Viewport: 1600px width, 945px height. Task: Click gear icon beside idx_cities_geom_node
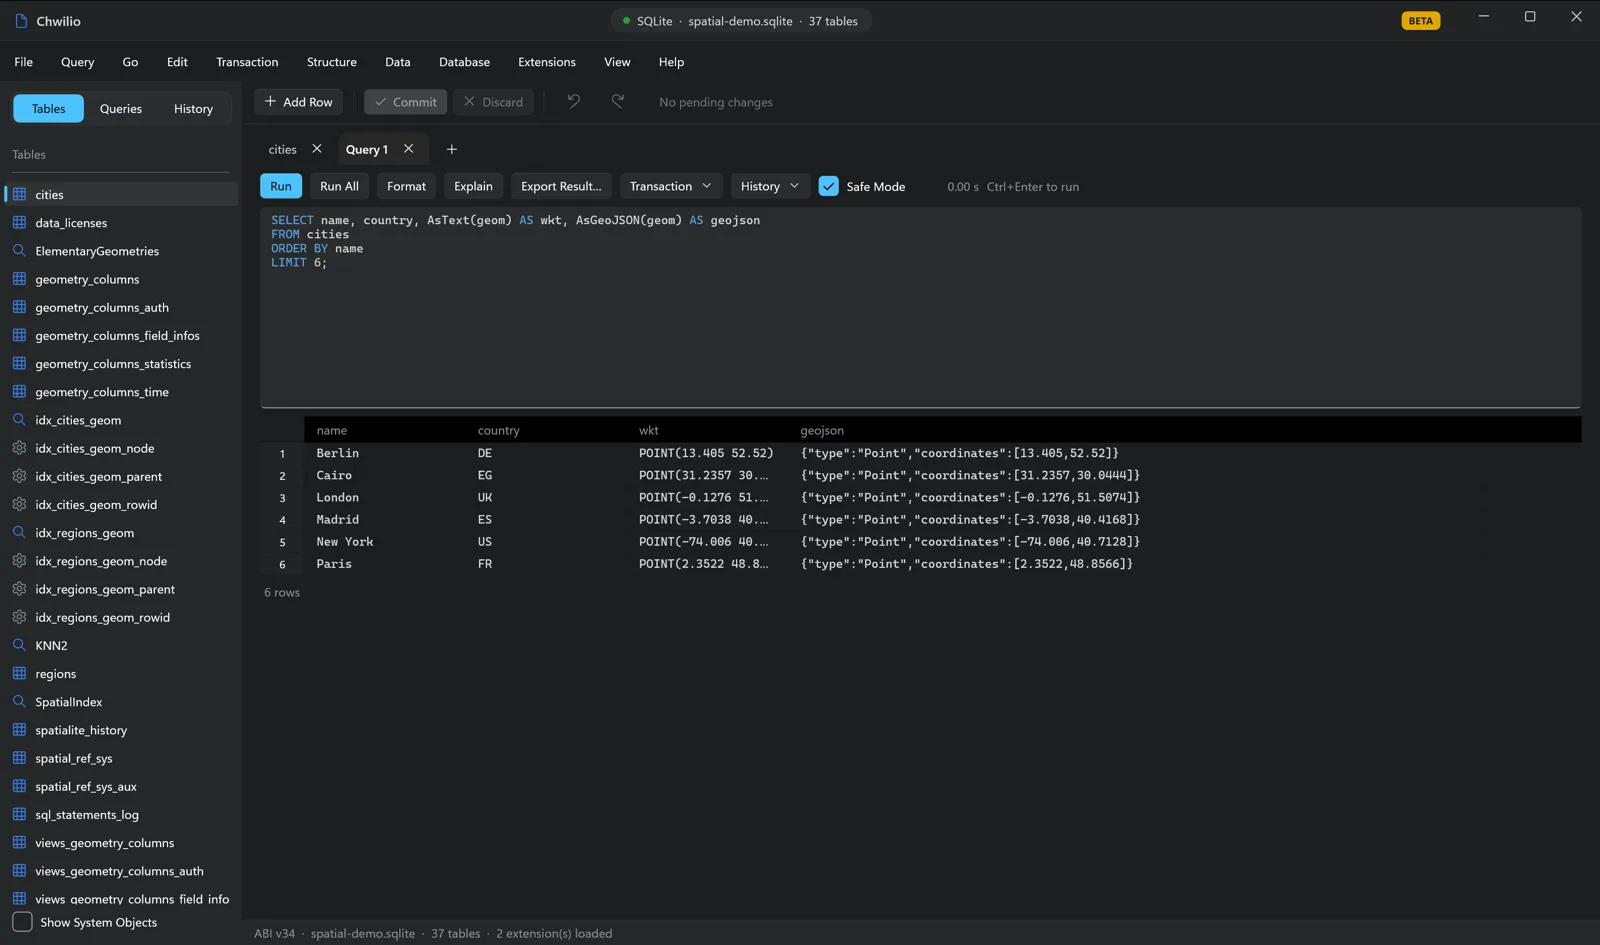(19, 448)
